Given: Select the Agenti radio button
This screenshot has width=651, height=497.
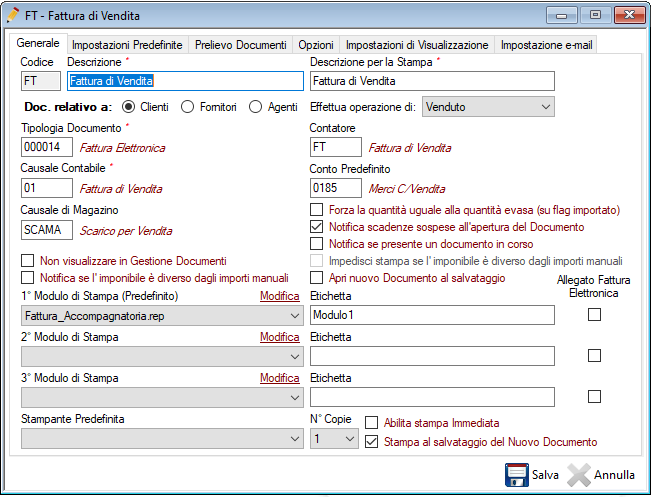Looking at the screenshot, I should (x=256, y=107).
